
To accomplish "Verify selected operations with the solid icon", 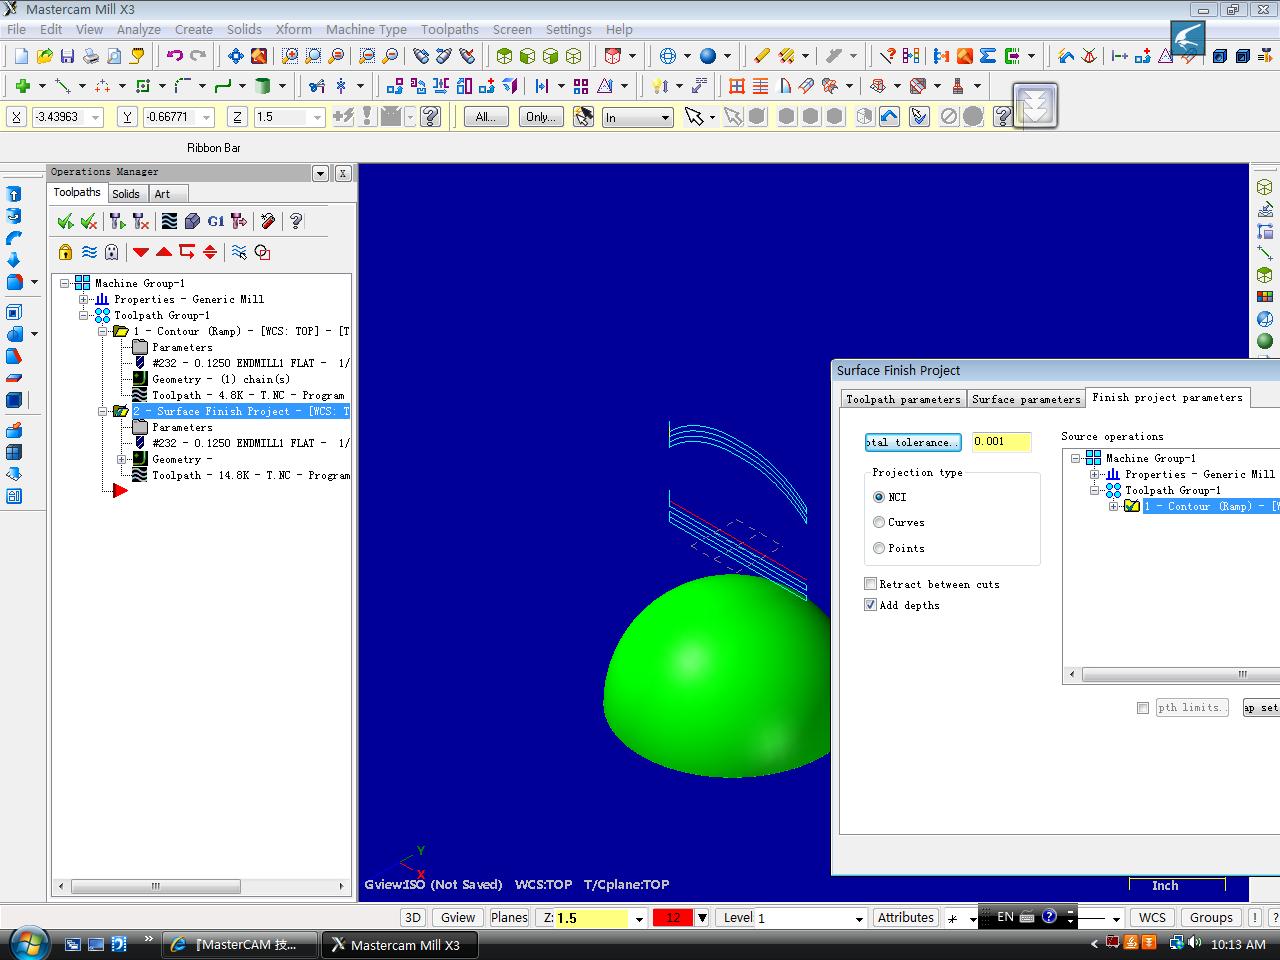I will (x=192, y=221).
